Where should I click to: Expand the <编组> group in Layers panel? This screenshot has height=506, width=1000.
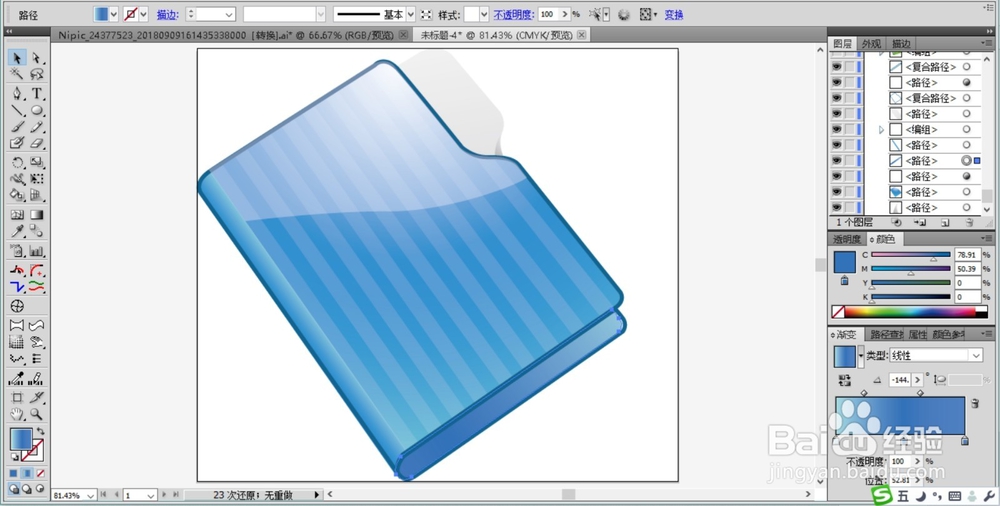pos(881,130)
